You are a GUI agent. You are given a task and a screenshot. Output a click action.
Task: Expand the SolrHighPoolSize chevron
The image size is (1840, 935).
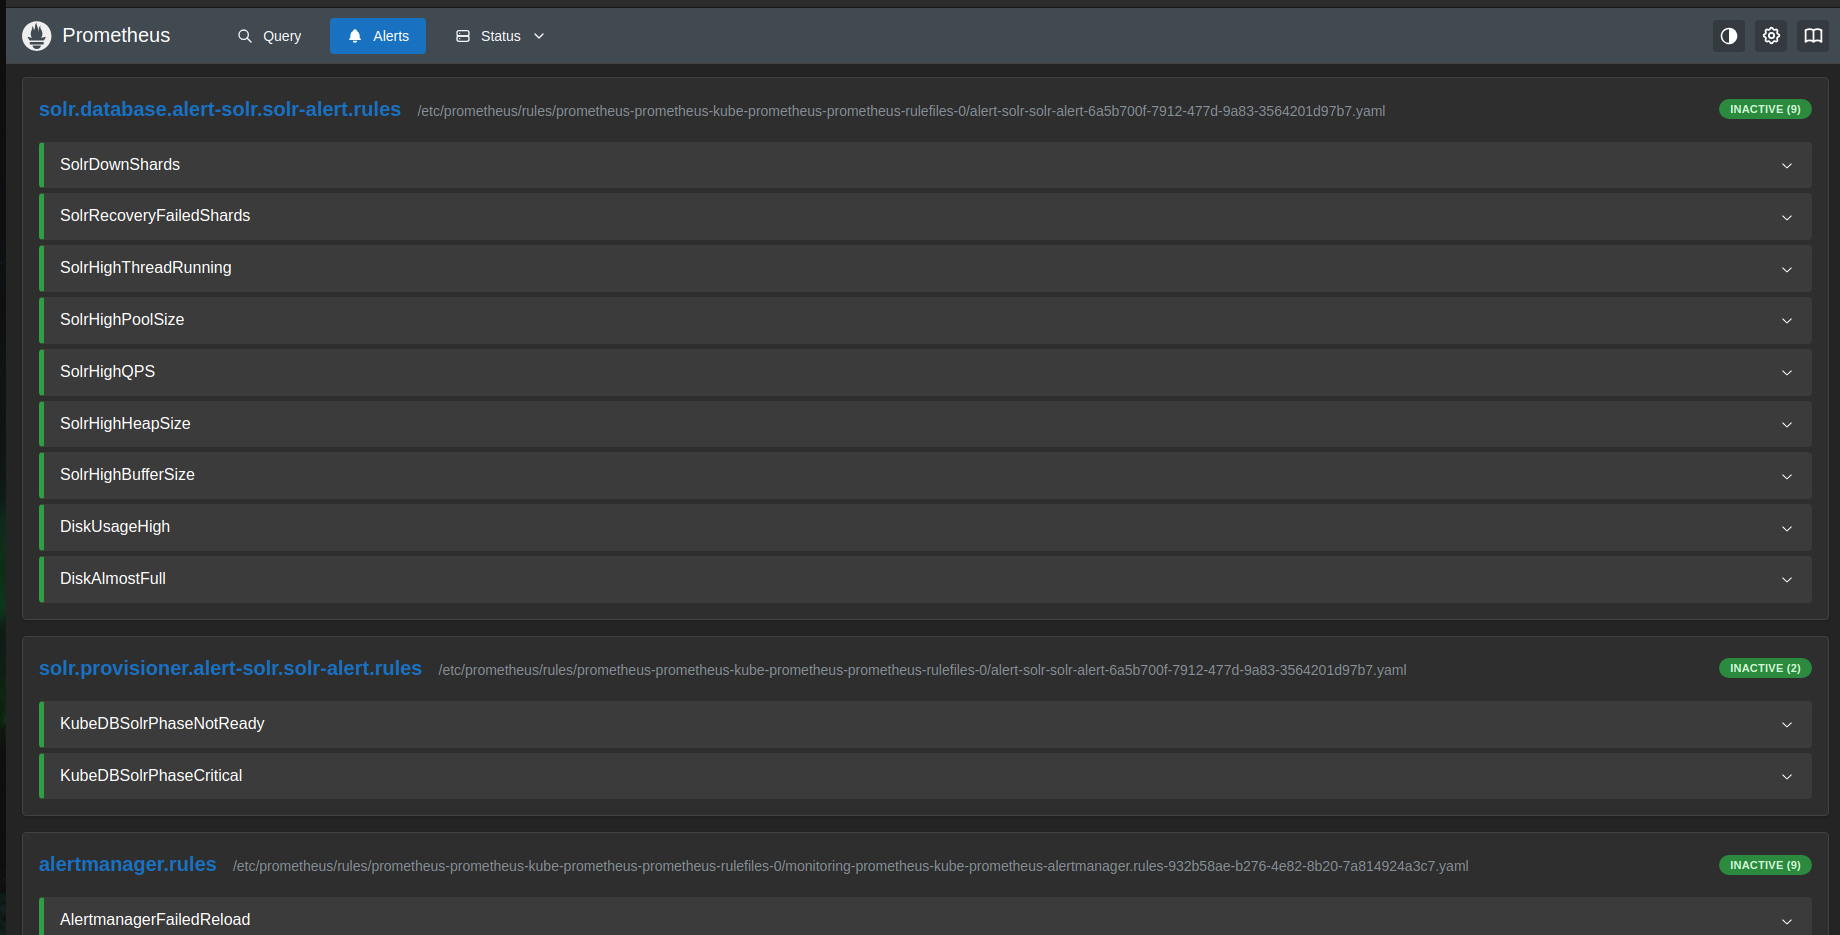pos(1787,321)
